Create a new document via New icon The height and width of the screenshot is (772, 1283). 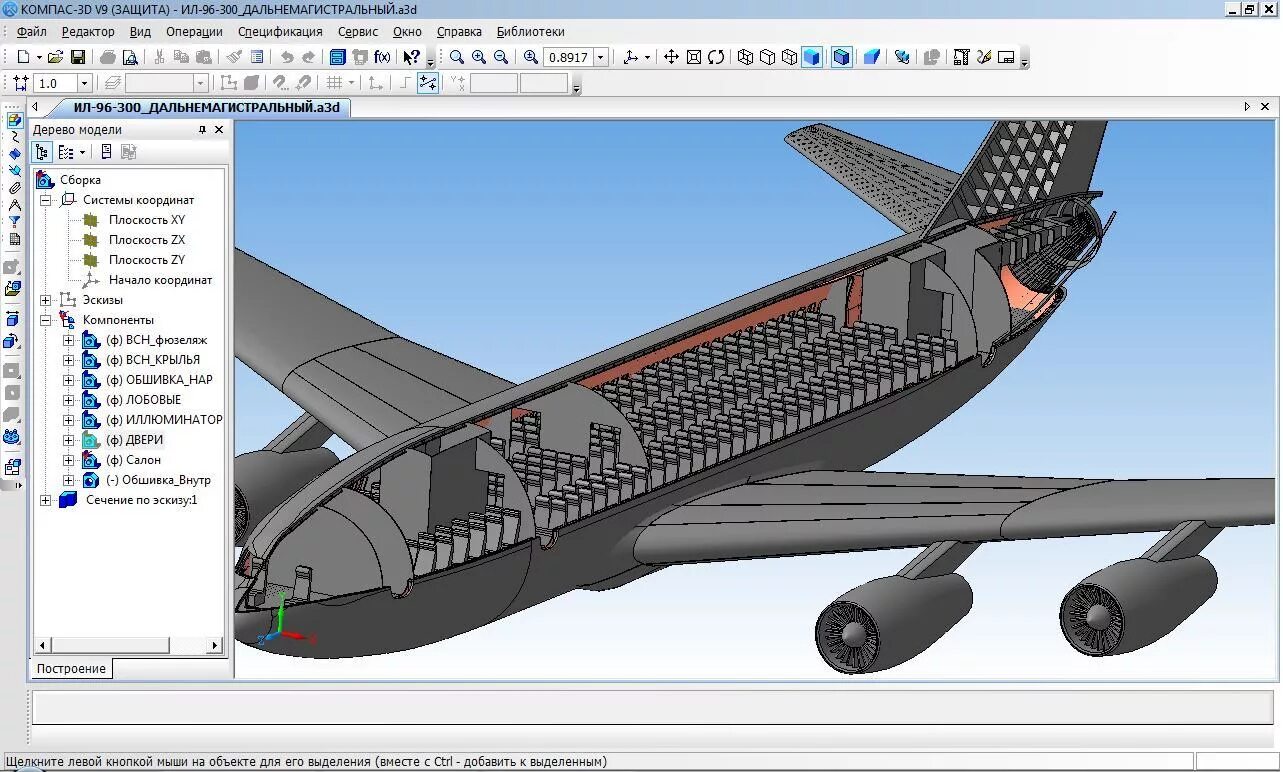tap(23, 57)
